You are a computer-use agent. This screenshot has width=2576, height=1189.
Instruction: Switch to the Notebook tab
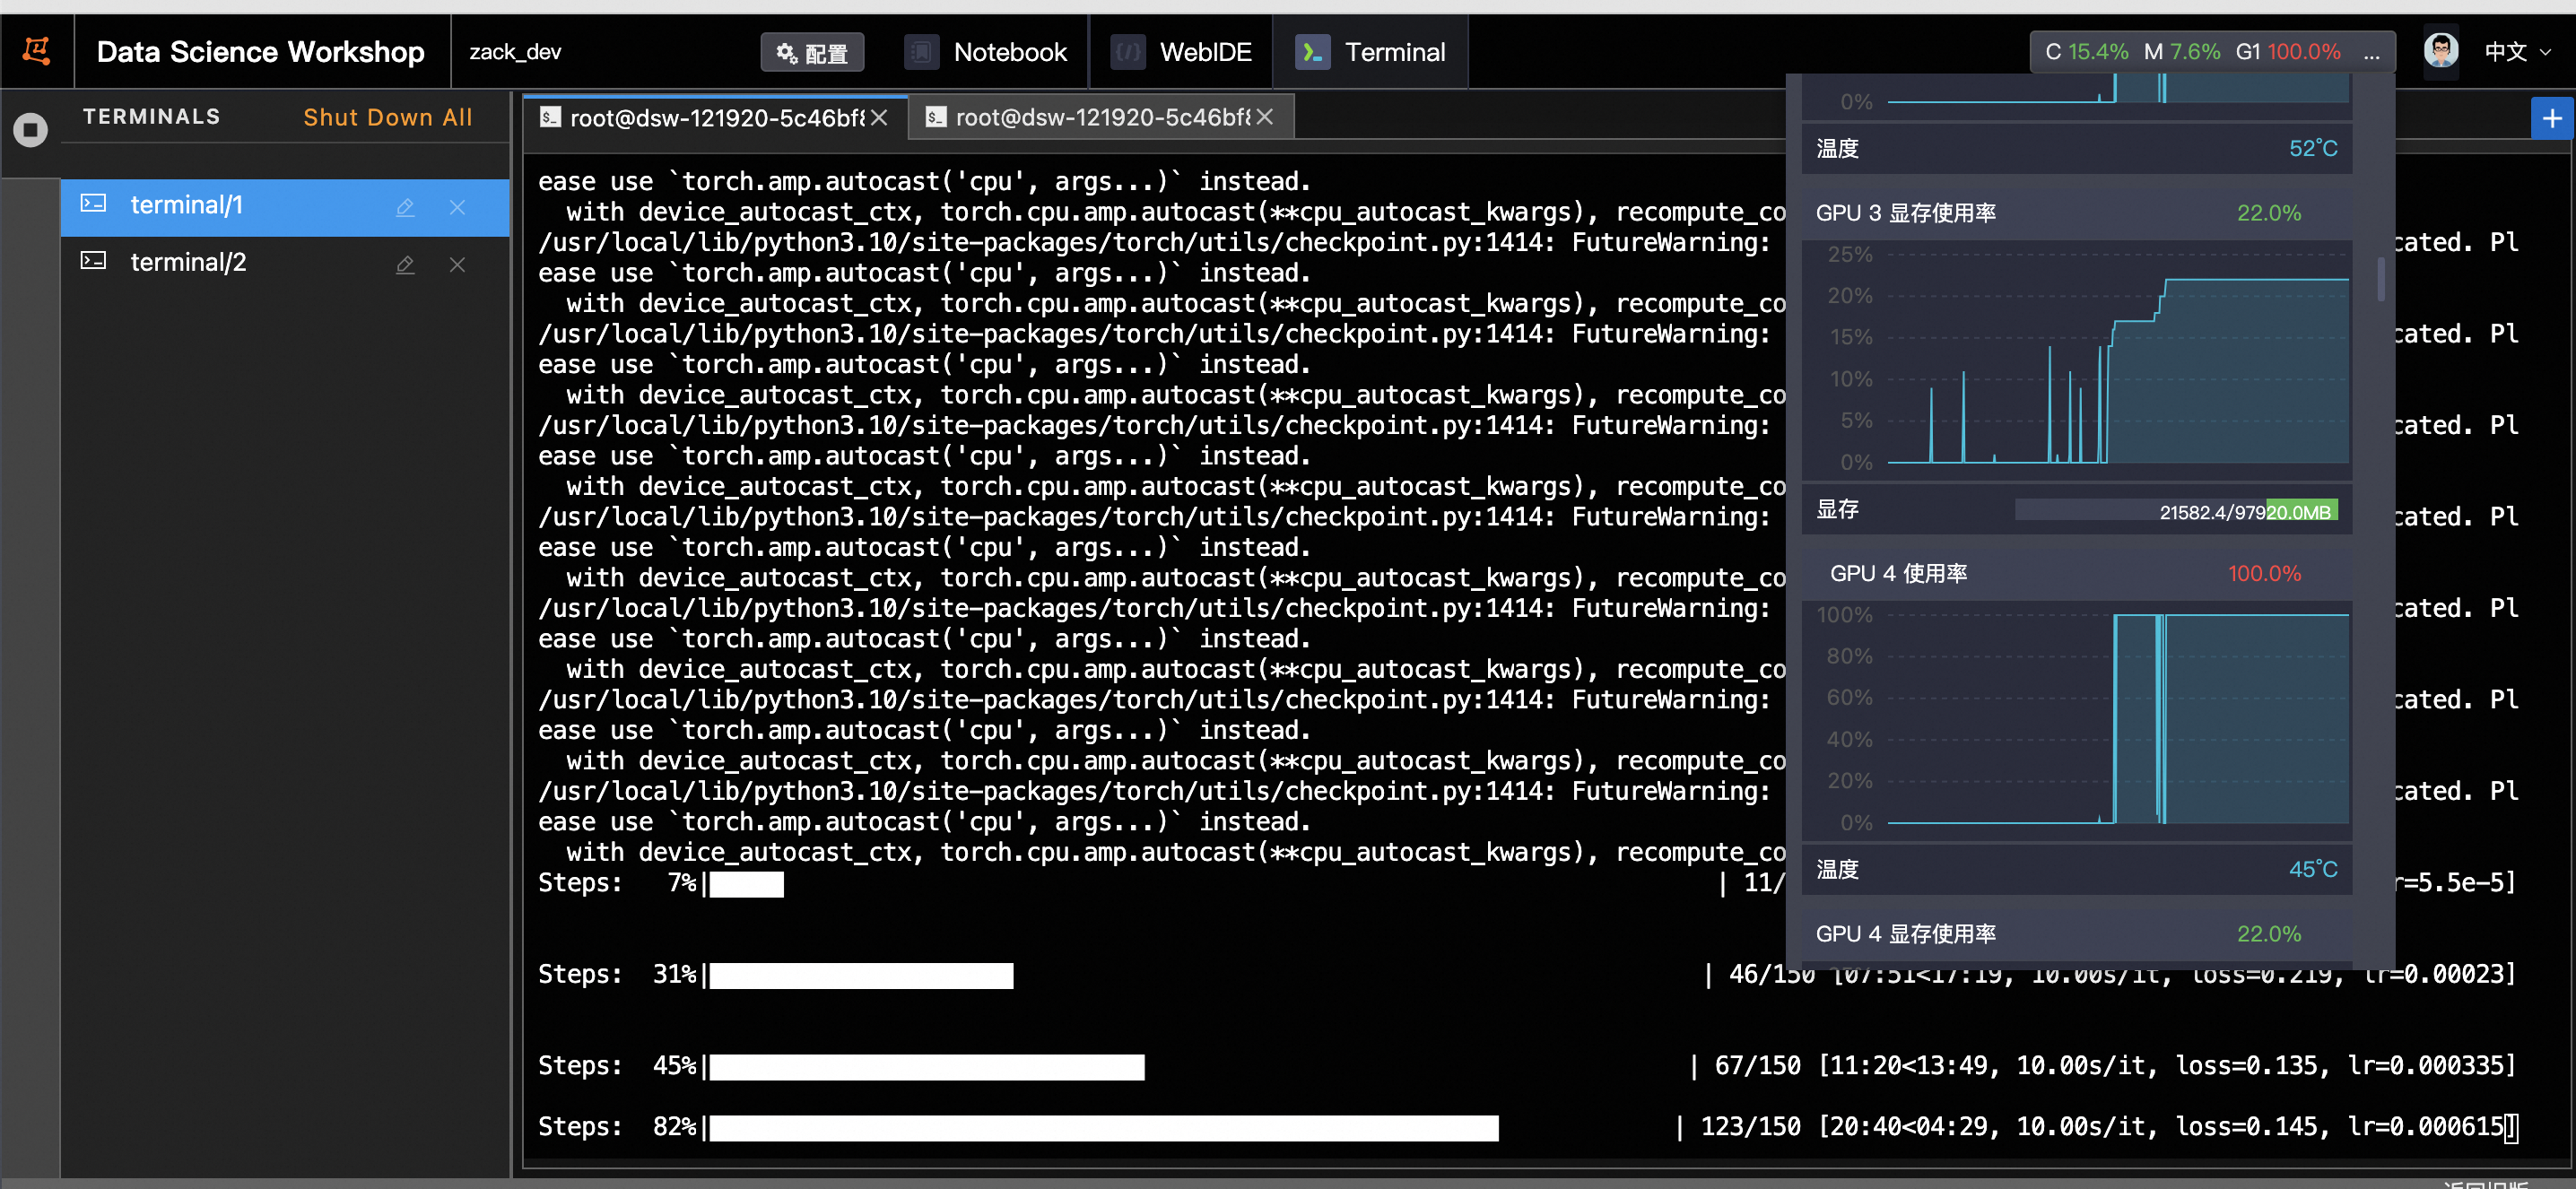pos(986,51)
